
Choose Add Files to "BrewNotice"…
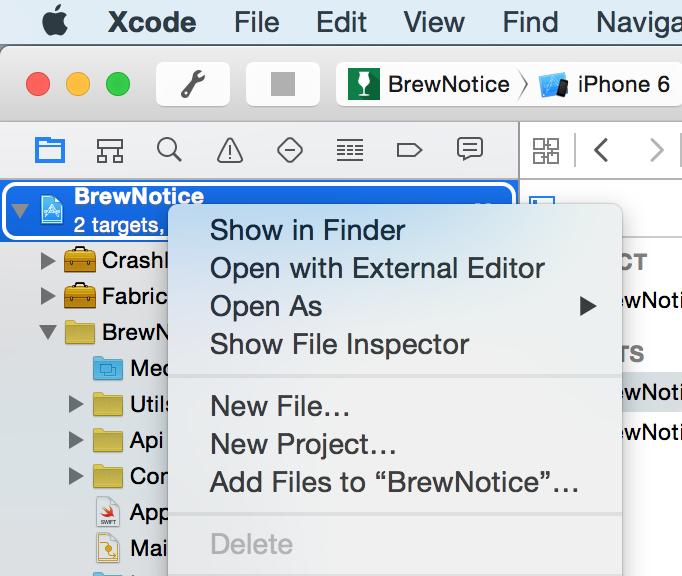coord(395,482)
